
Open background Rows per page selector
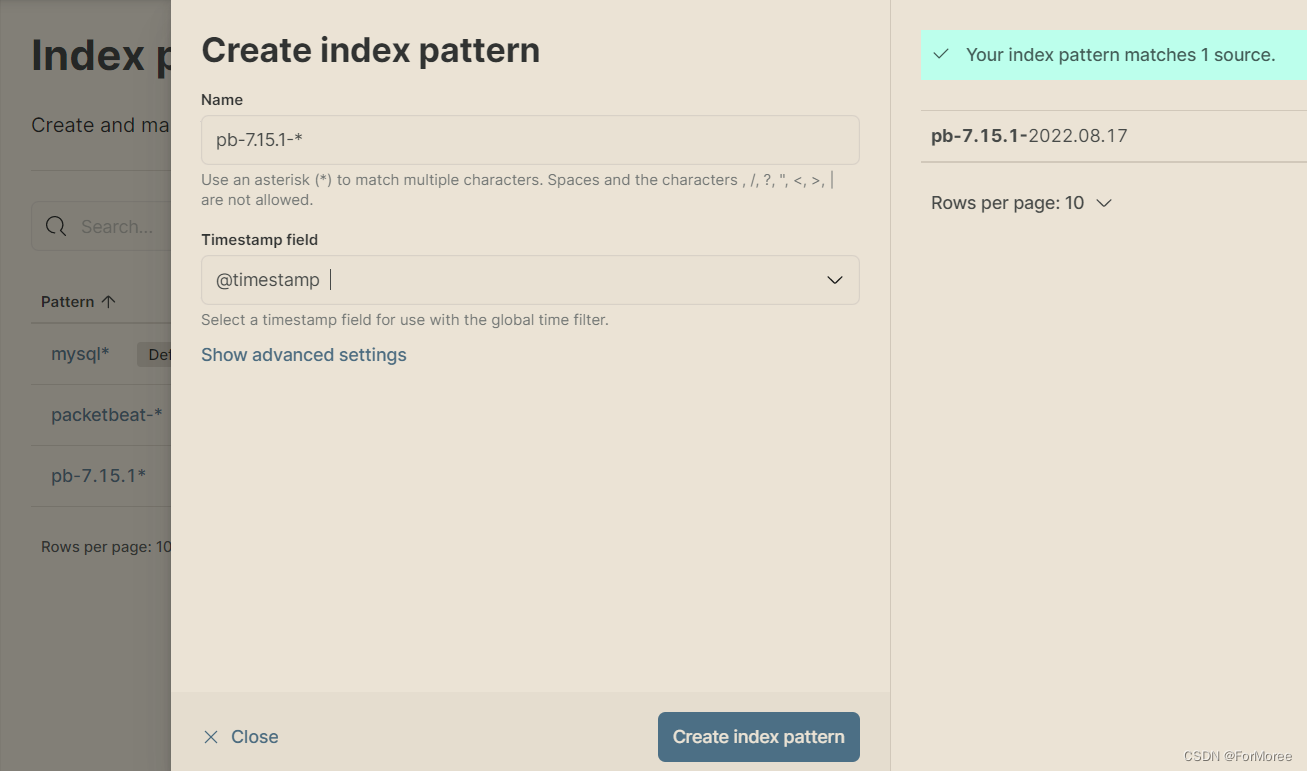(106, 547)
